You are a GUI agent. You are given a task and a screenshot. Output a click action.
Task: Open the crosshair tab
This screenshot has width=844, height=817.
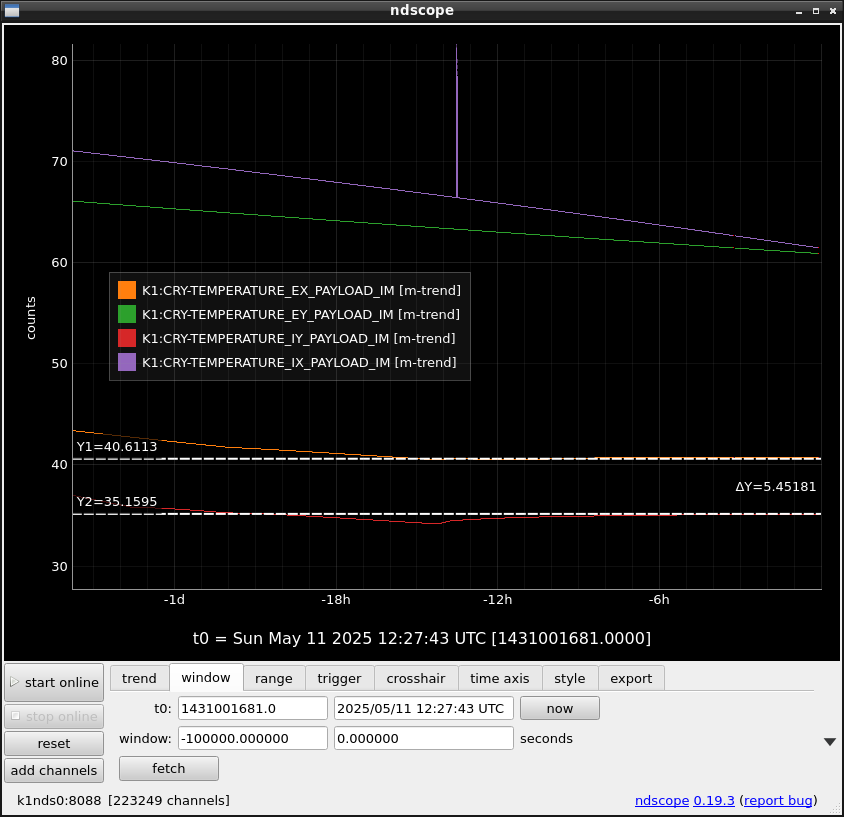coord(416,678)
